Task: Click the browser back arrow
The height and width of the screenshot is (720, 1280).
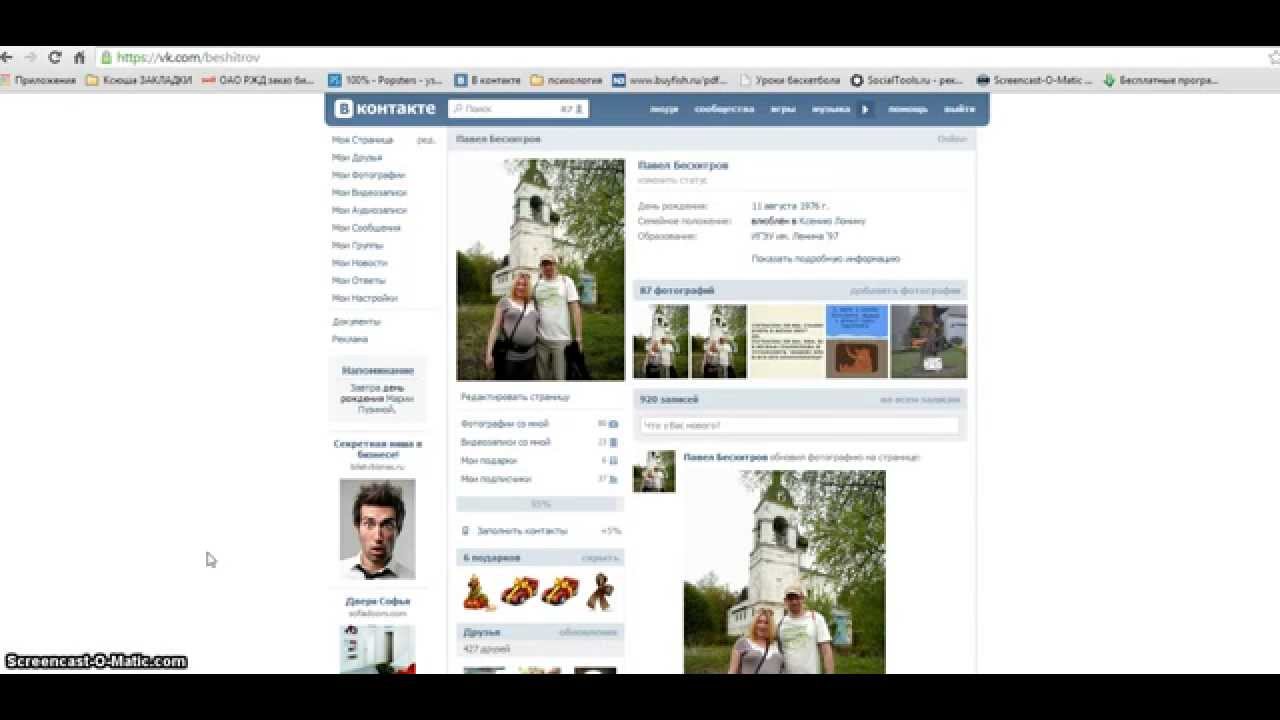Action: click(6, 58)
